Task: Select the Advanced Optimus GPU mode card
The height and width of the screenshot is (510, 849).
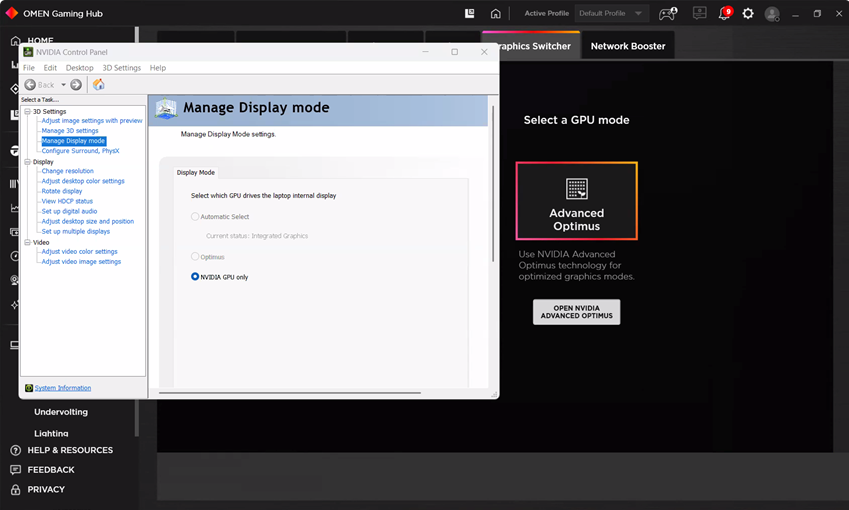Action: pos(577,201)
